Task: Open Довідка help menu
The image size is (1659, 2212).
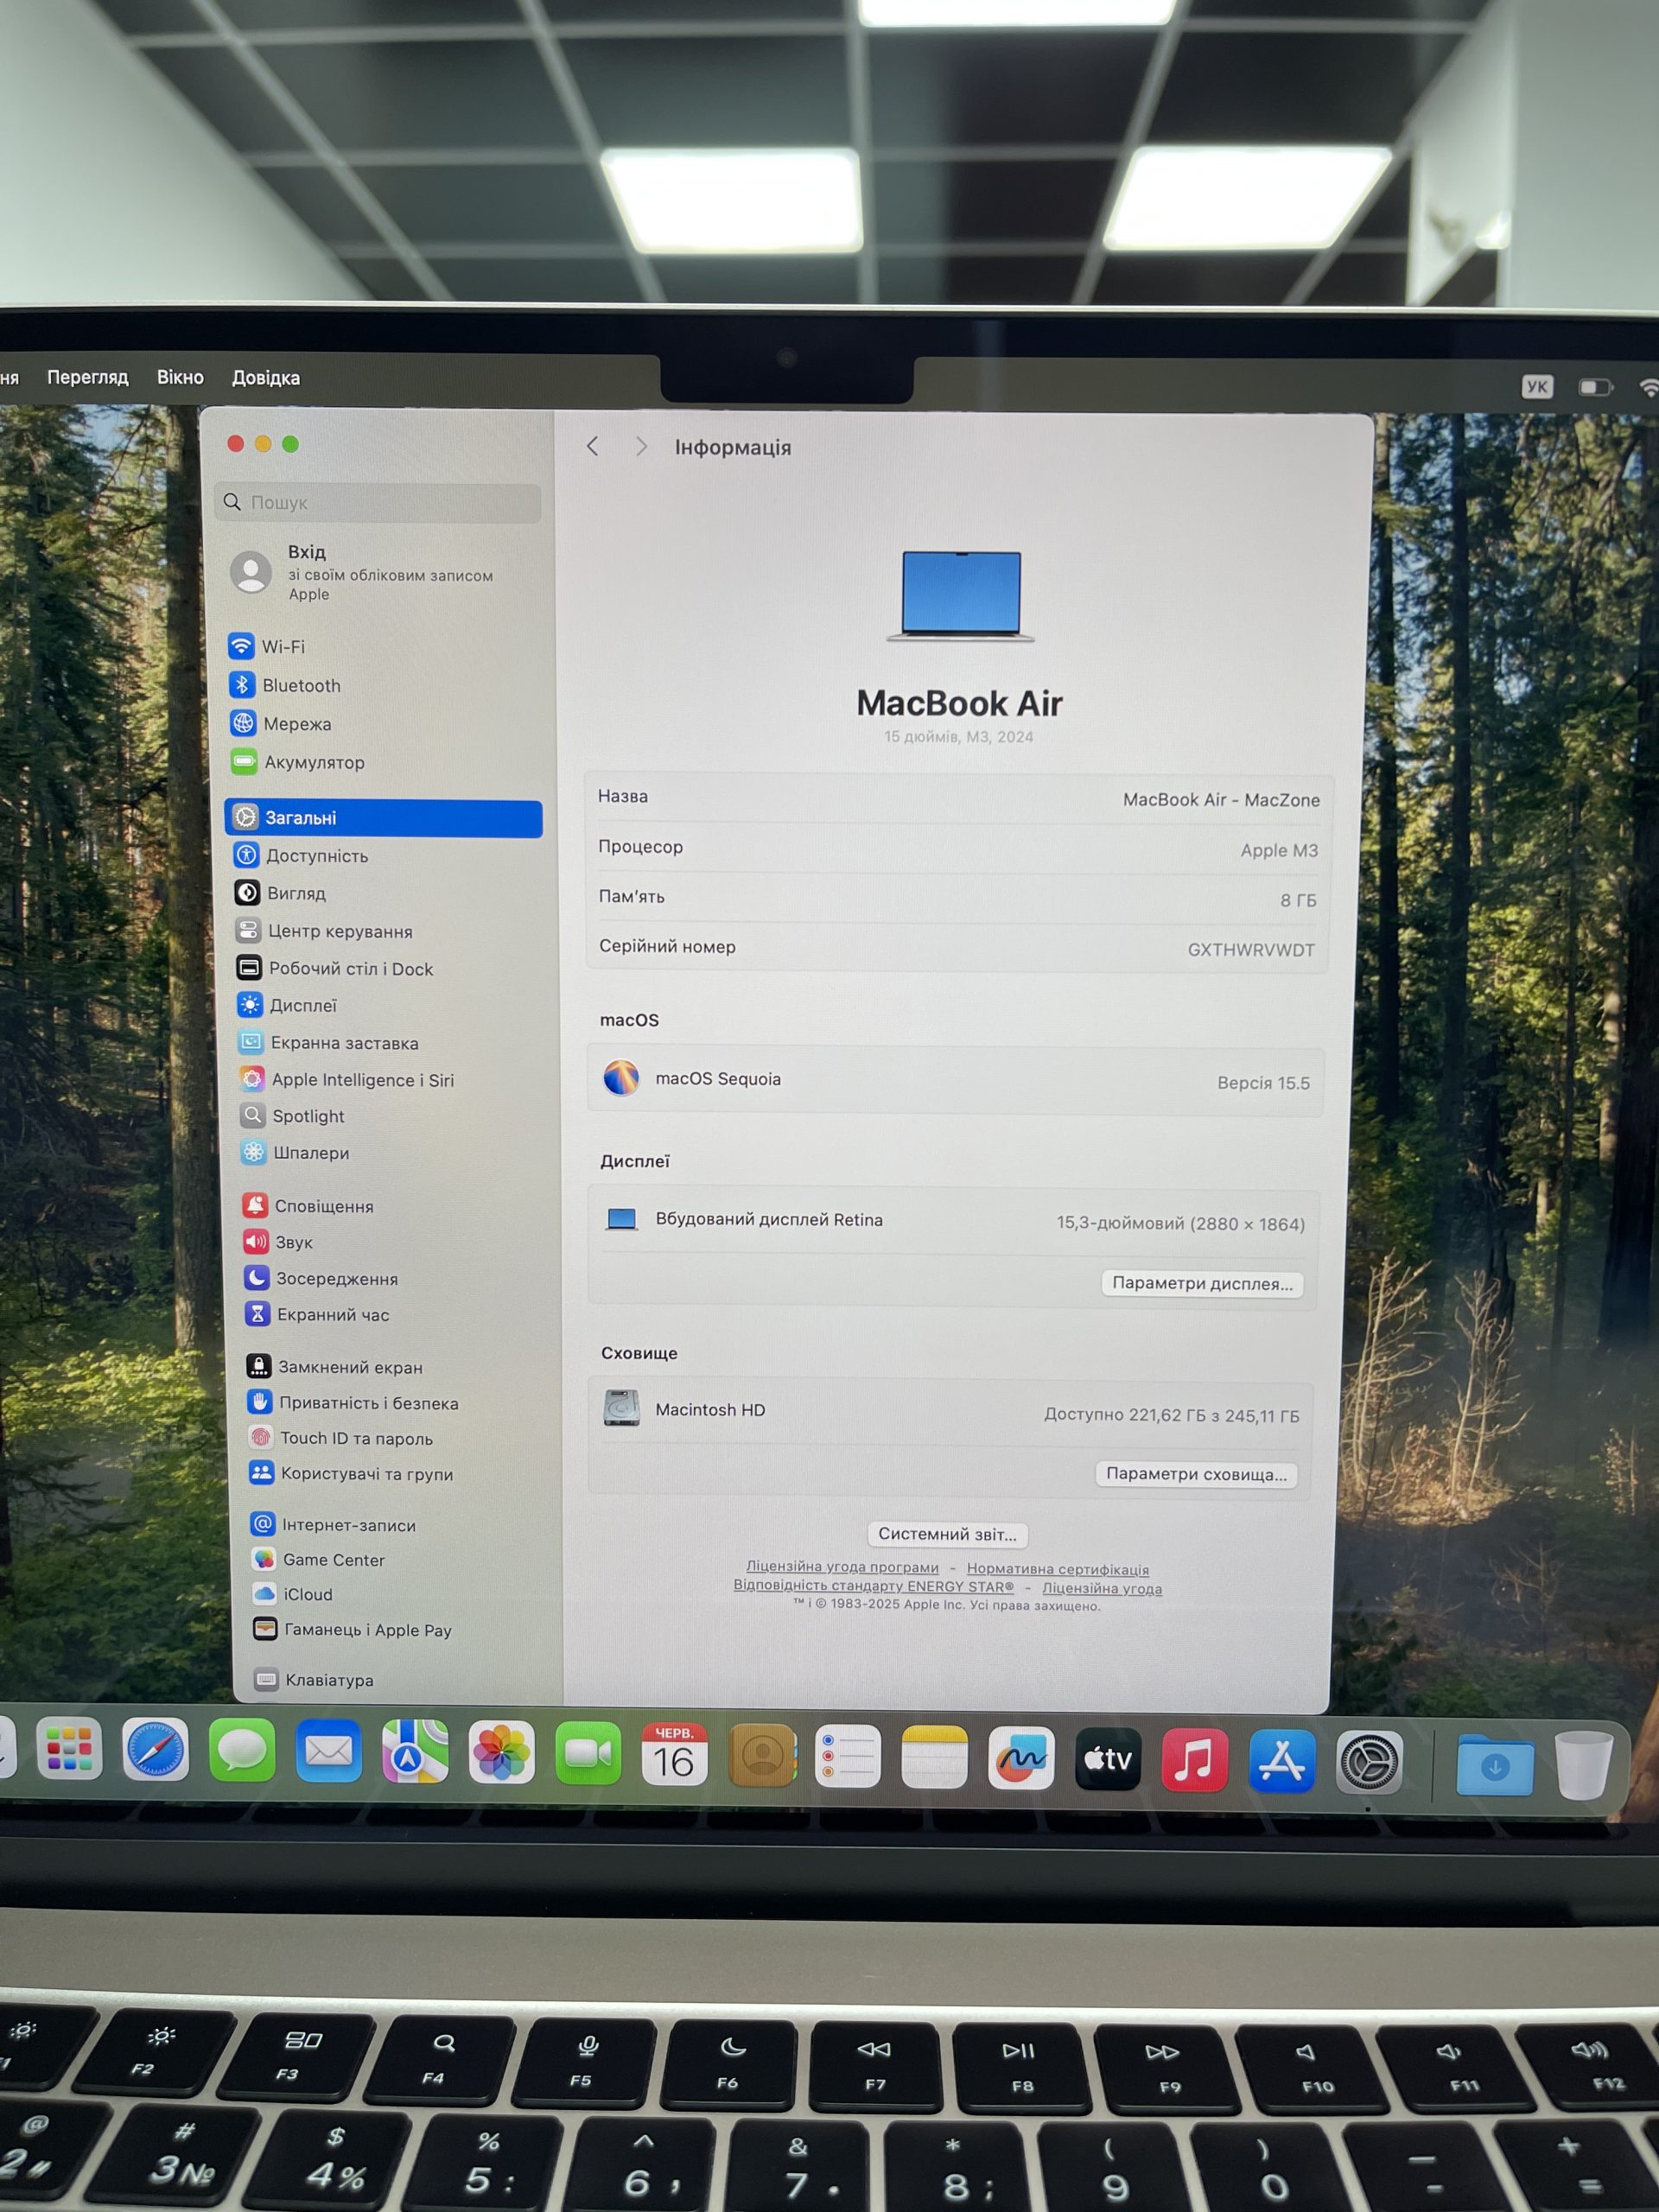Action: pos(266,378)
